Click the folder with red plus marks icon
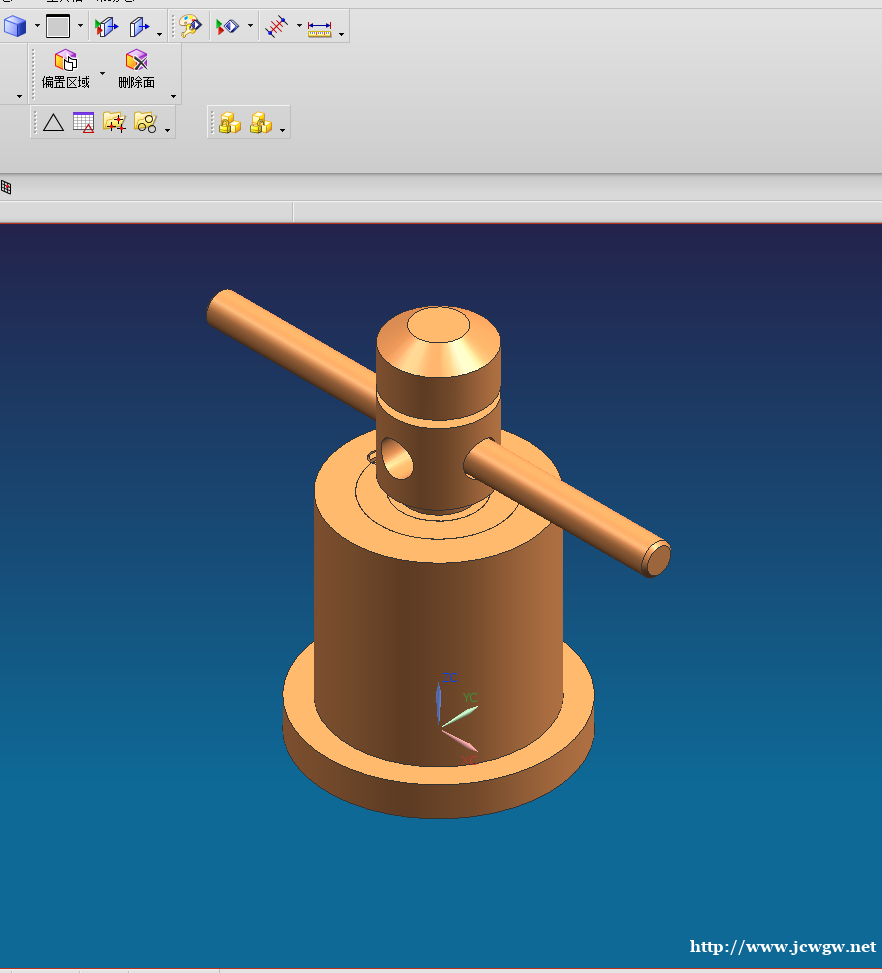882x973 pixels. click(115, 123)
